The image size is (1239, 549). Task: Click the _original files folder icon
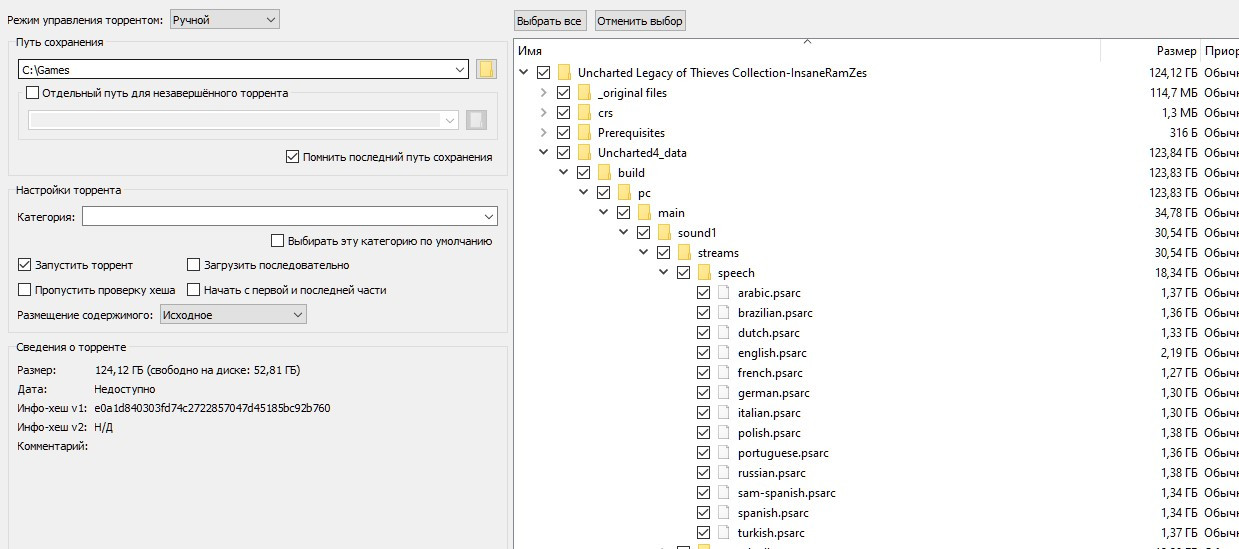coord(584,93)
